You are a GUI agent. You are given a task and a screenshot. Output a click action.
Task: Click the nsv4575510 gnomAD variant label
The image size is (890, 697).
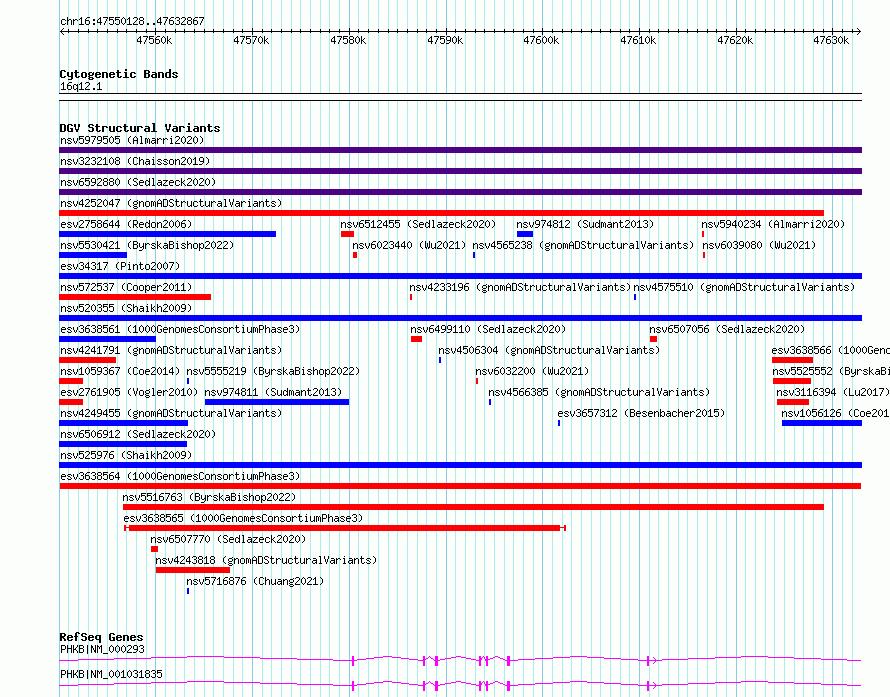[744, 287]
